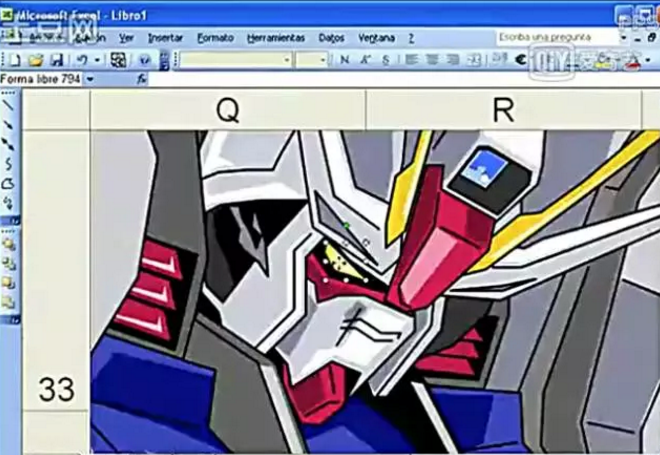The image size is (660, 455).
Task: Align text to the left
Action: (x=411, y=60)
